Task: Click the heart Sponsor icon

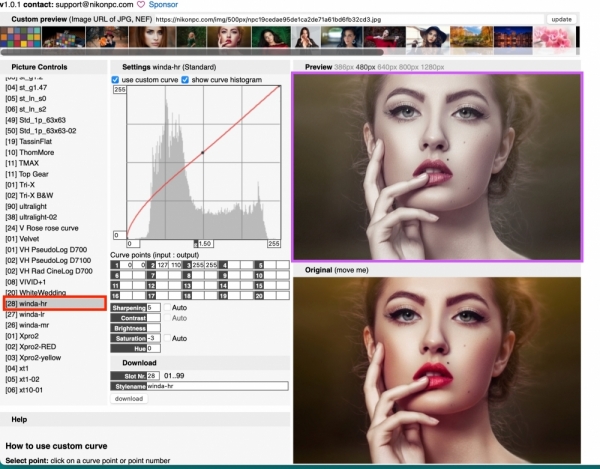Action: click(x=140, y=5)
